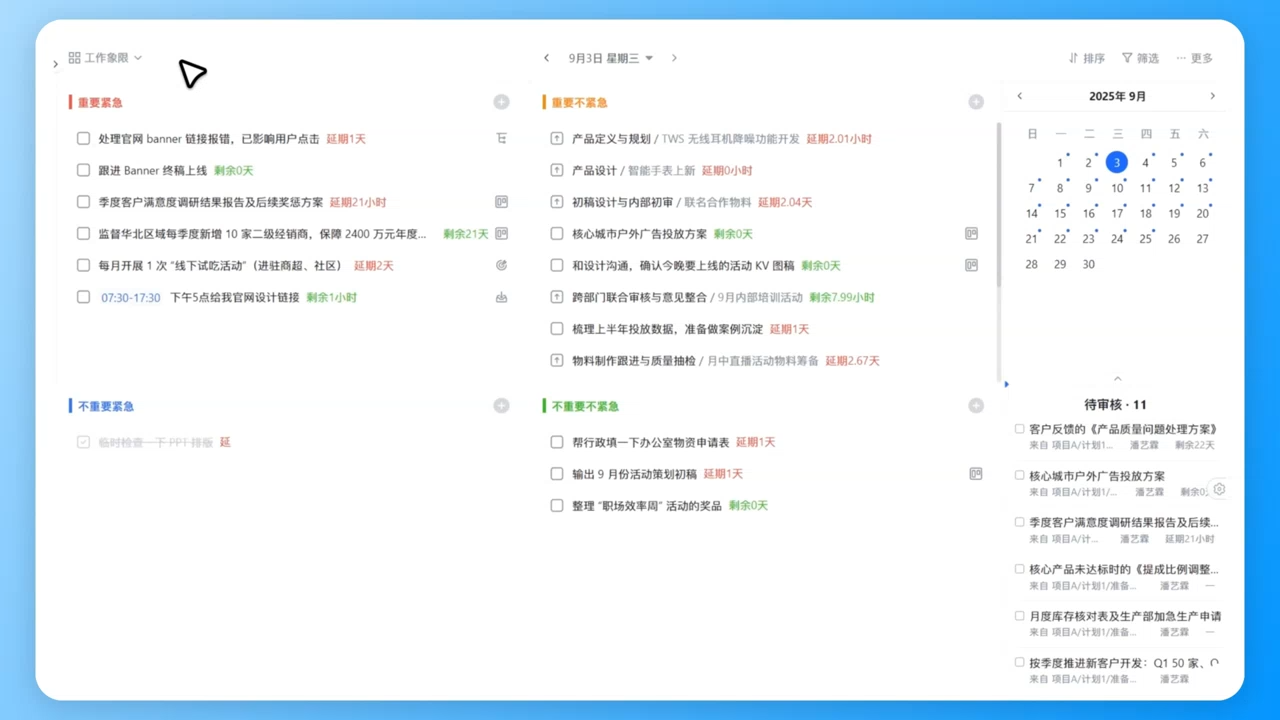The image size is (1280, 720).
Task: Open the 排序 sort menu
Action: (1086, 58)
